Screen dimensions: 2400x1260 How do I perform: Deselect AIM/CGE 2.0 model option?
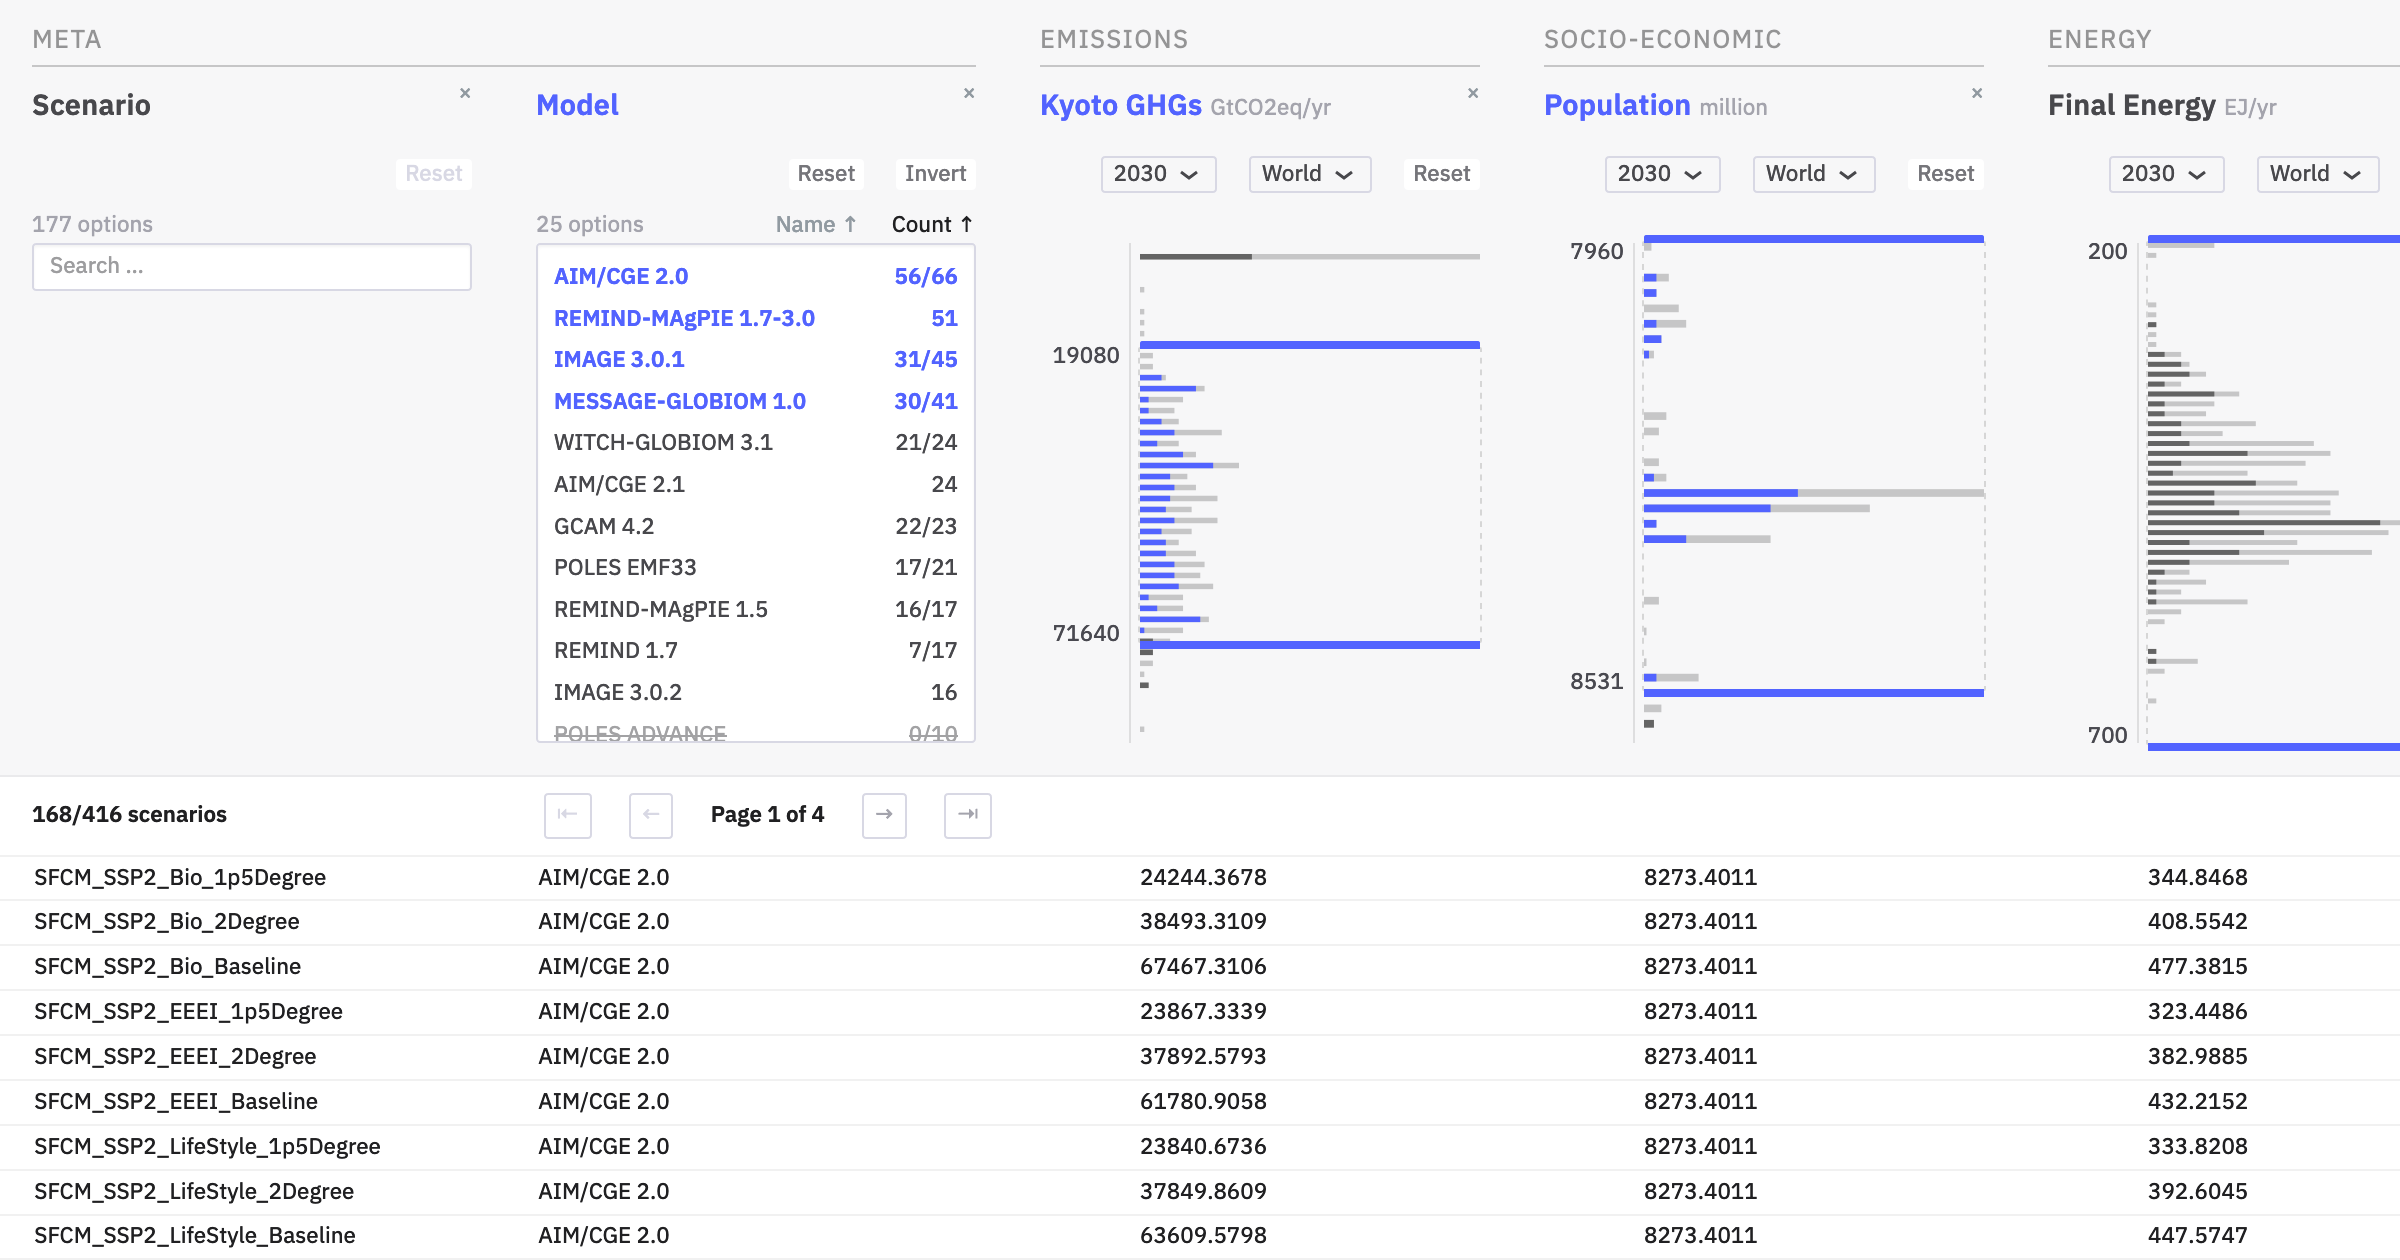coord(756,276)
